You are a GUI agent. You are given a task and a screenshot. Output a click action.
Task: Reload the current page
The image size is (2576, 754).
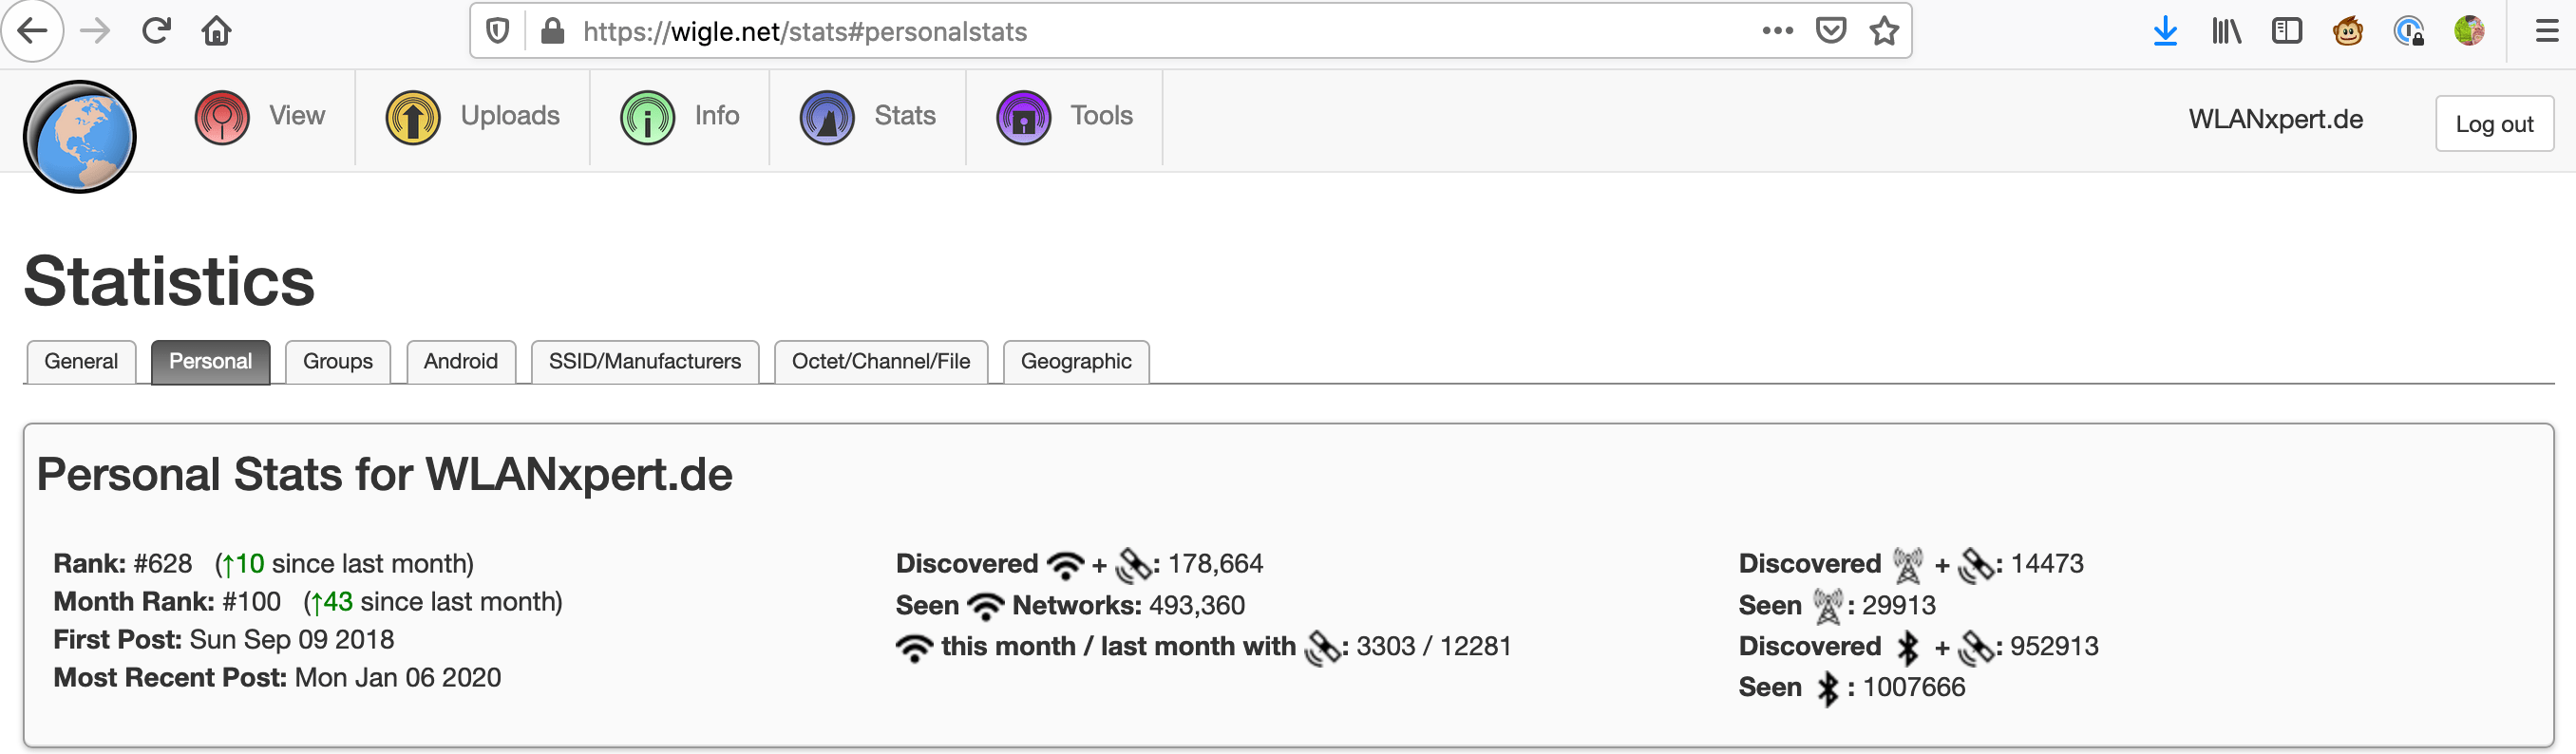click(x=156, y=31)
